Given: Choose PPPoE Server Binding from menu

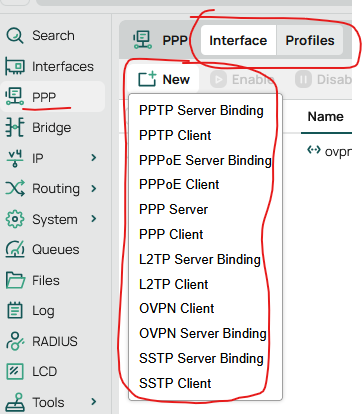Looking at the screenshot, I should coord(205,160).
